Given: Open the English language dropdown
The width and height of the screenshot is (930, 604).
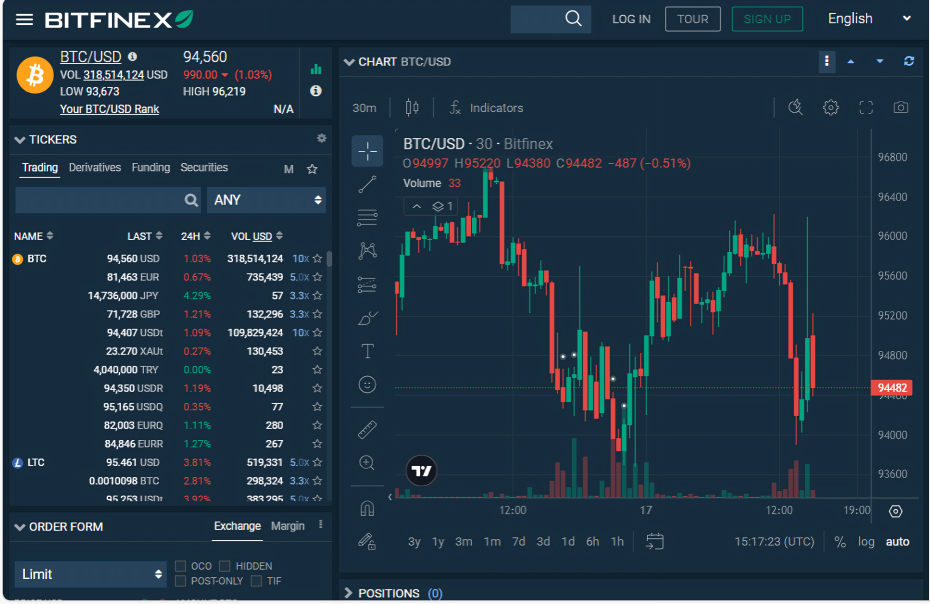Looking at the screenshot, I should point(868,18).
